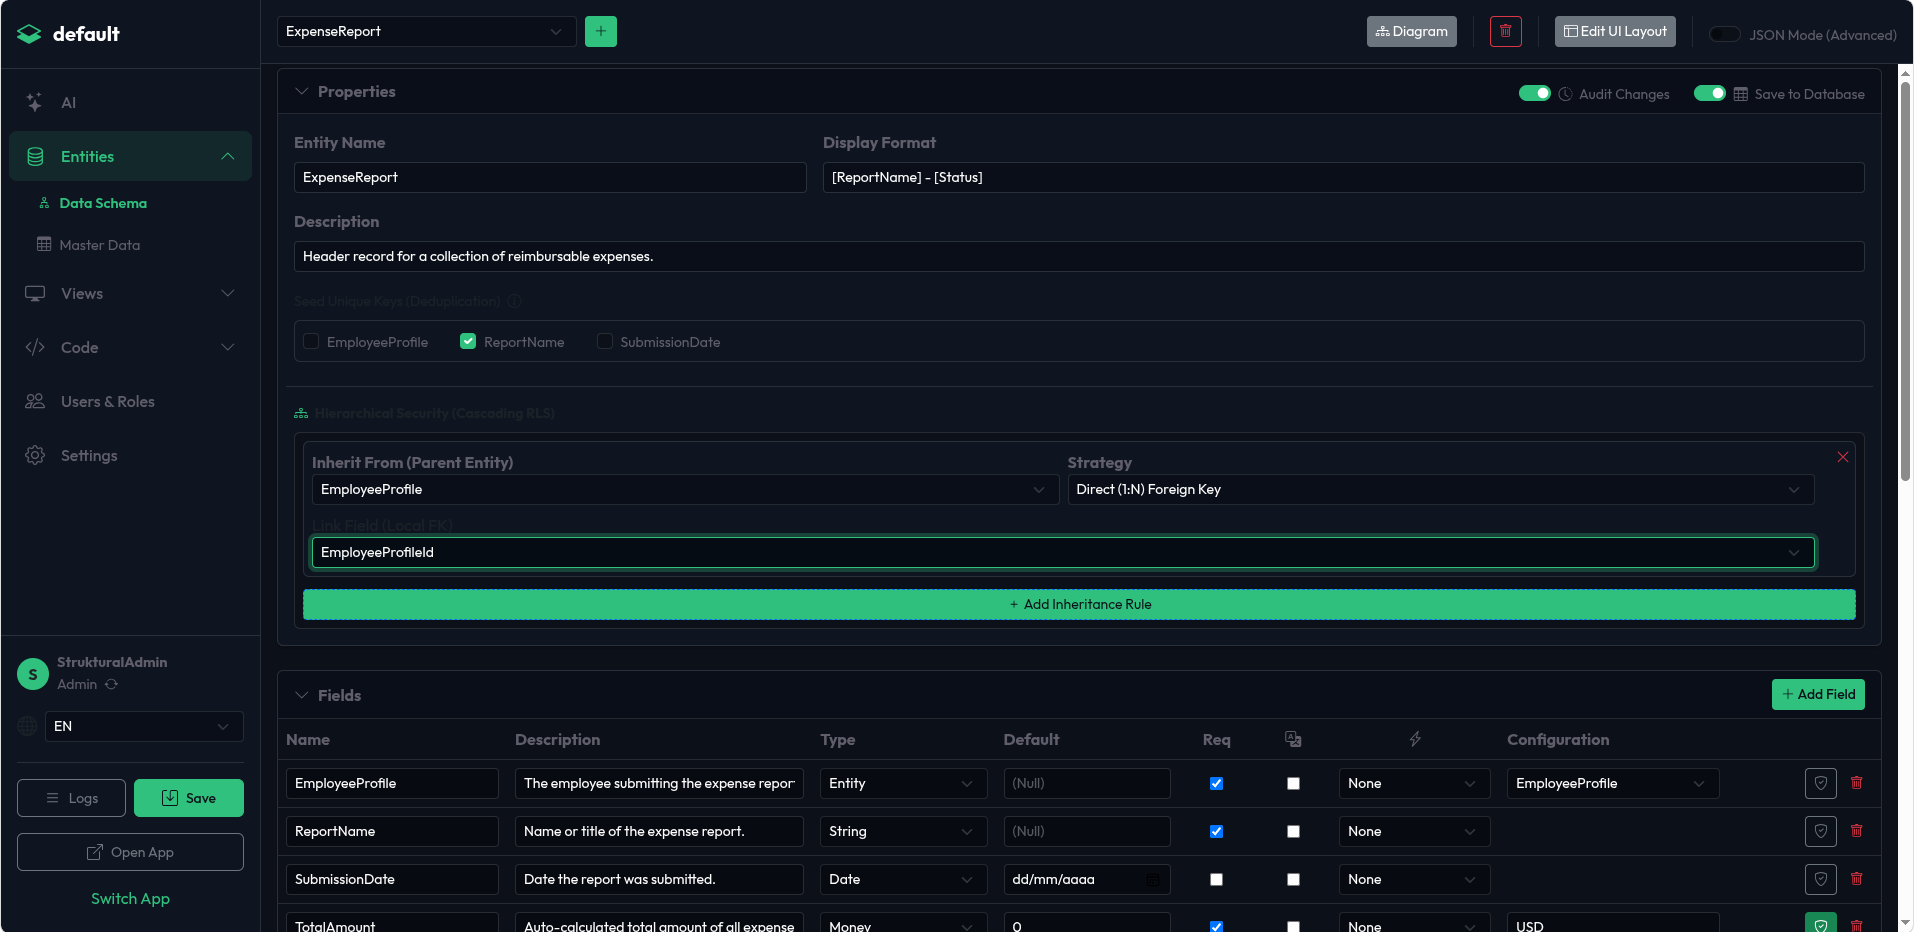This screenshot has height=932, width=1917.
Task: Open Users & Roles page
Action: pyautogui.click(x=130, y=401)
